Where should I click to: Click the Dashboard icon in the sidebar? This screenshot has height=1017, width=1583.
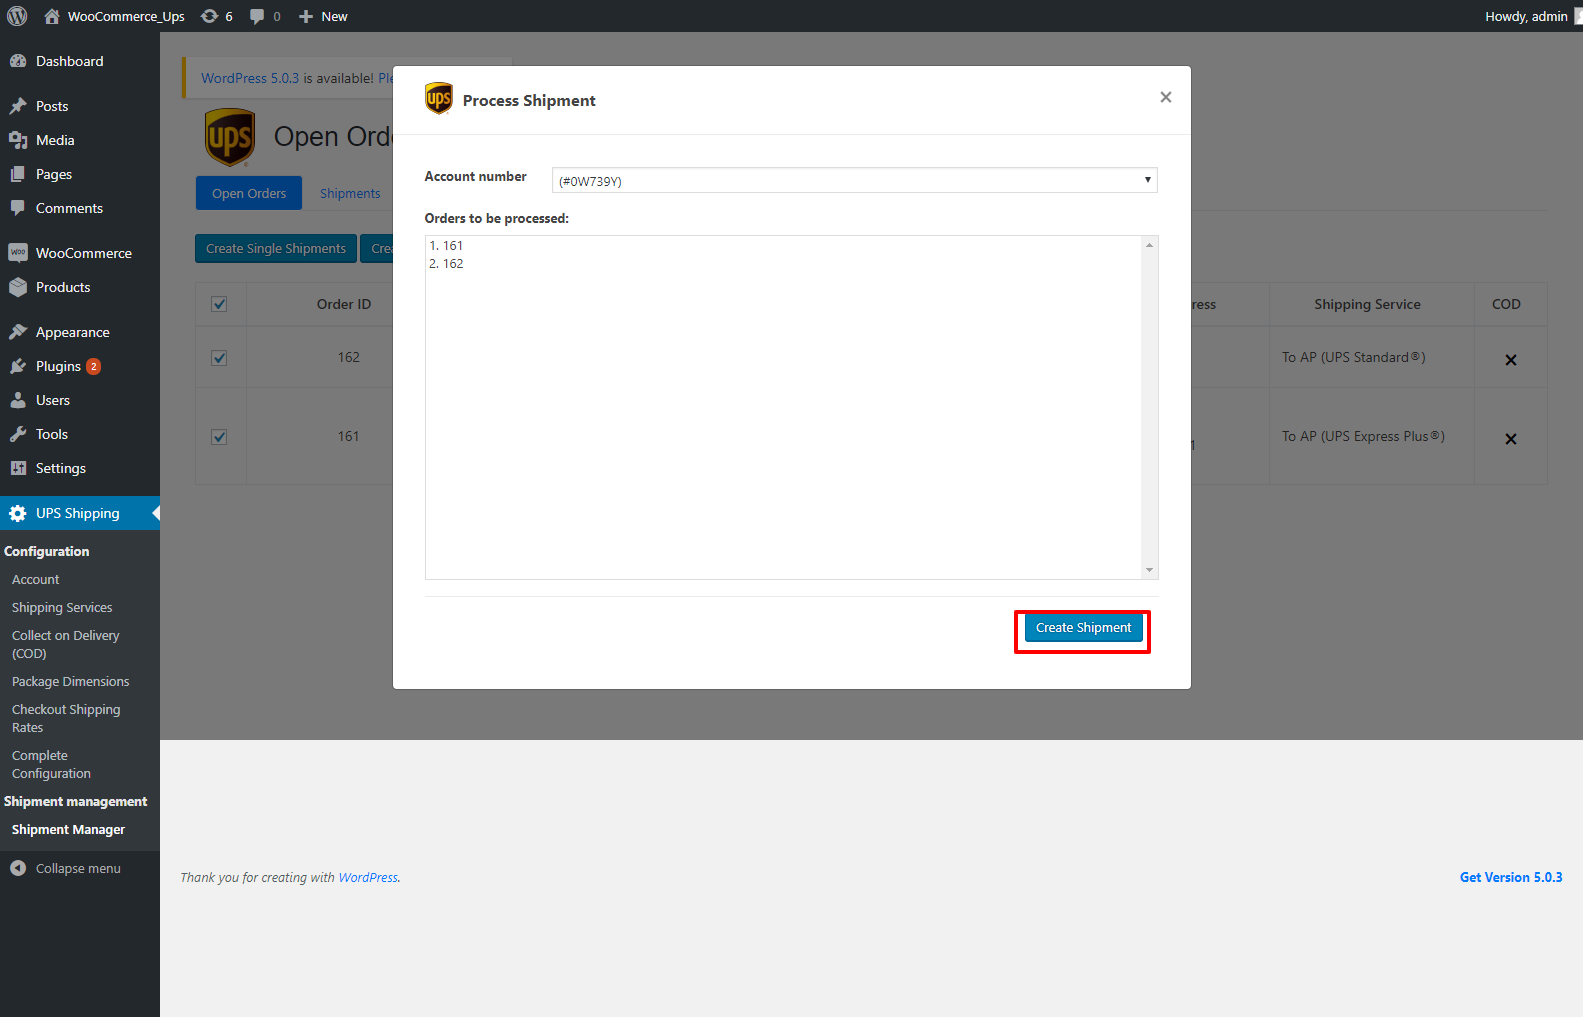point(18,61)
